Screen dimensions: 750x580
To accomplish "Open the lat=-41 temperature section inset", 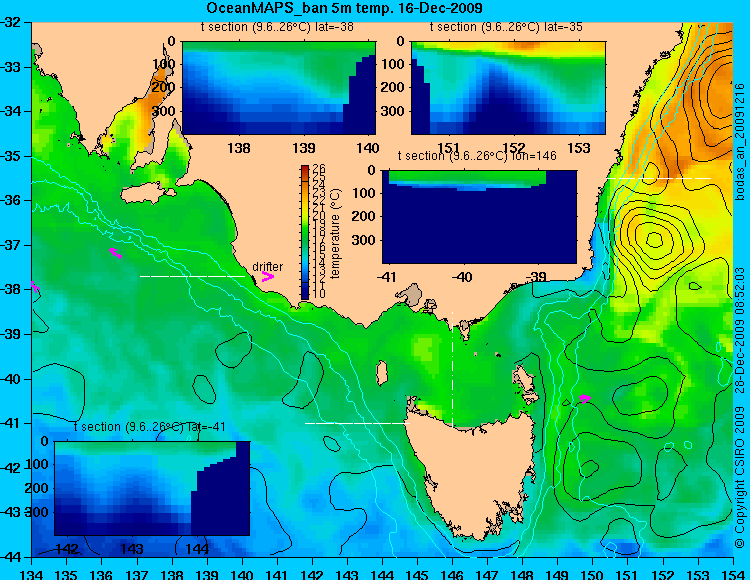I will click(x=152, y=488).
